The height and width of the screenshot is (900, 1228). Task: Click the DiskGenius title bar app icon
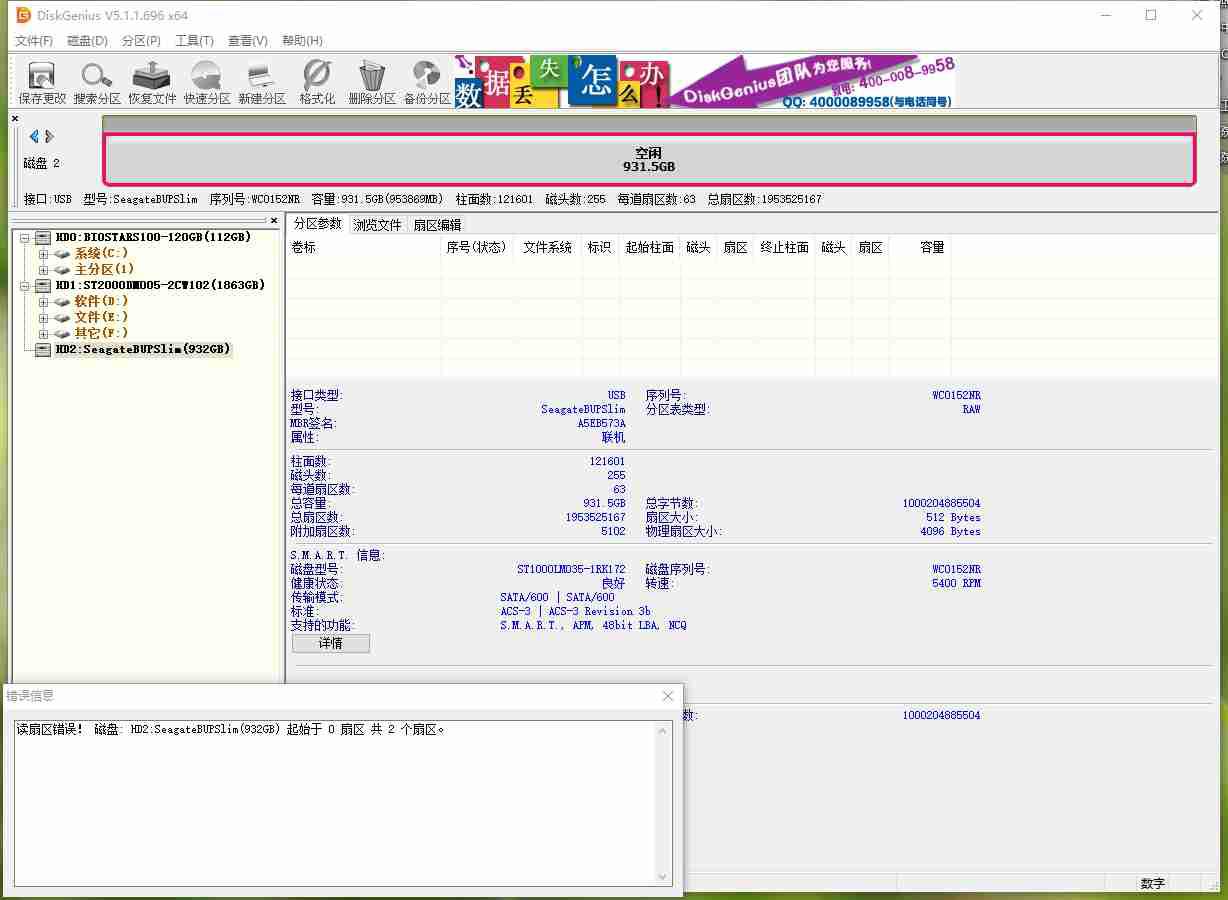click(23, 15)
